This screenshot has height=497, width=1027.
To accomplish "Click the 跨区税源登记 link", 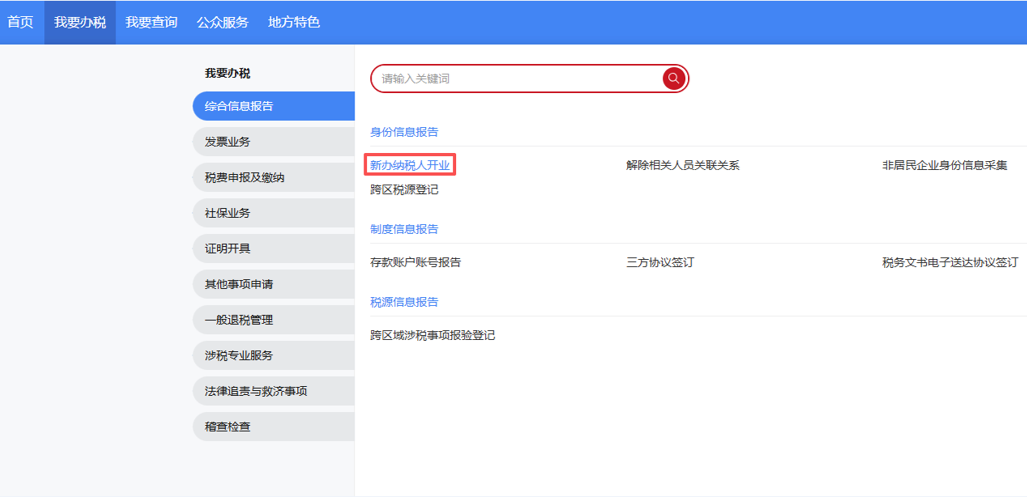I will point(404,190).
